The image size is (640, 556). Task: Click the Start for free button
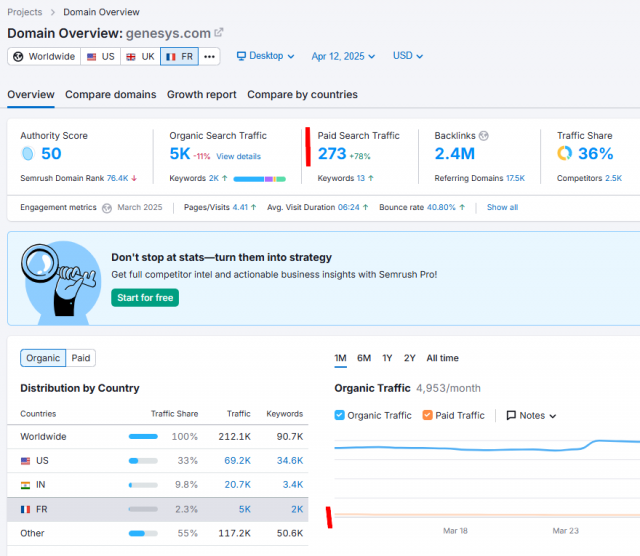(x=145, y=298)
